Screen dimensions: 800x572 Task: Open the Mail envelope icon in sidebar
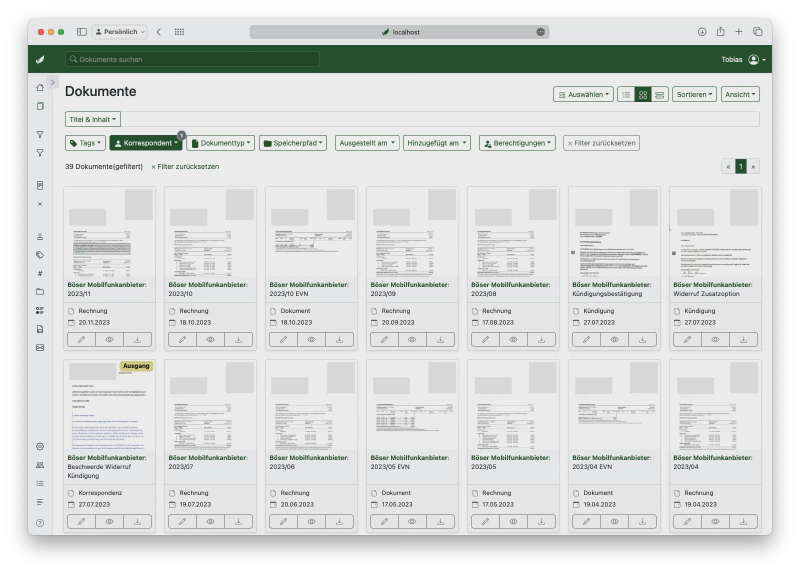[x=40, y=347]
